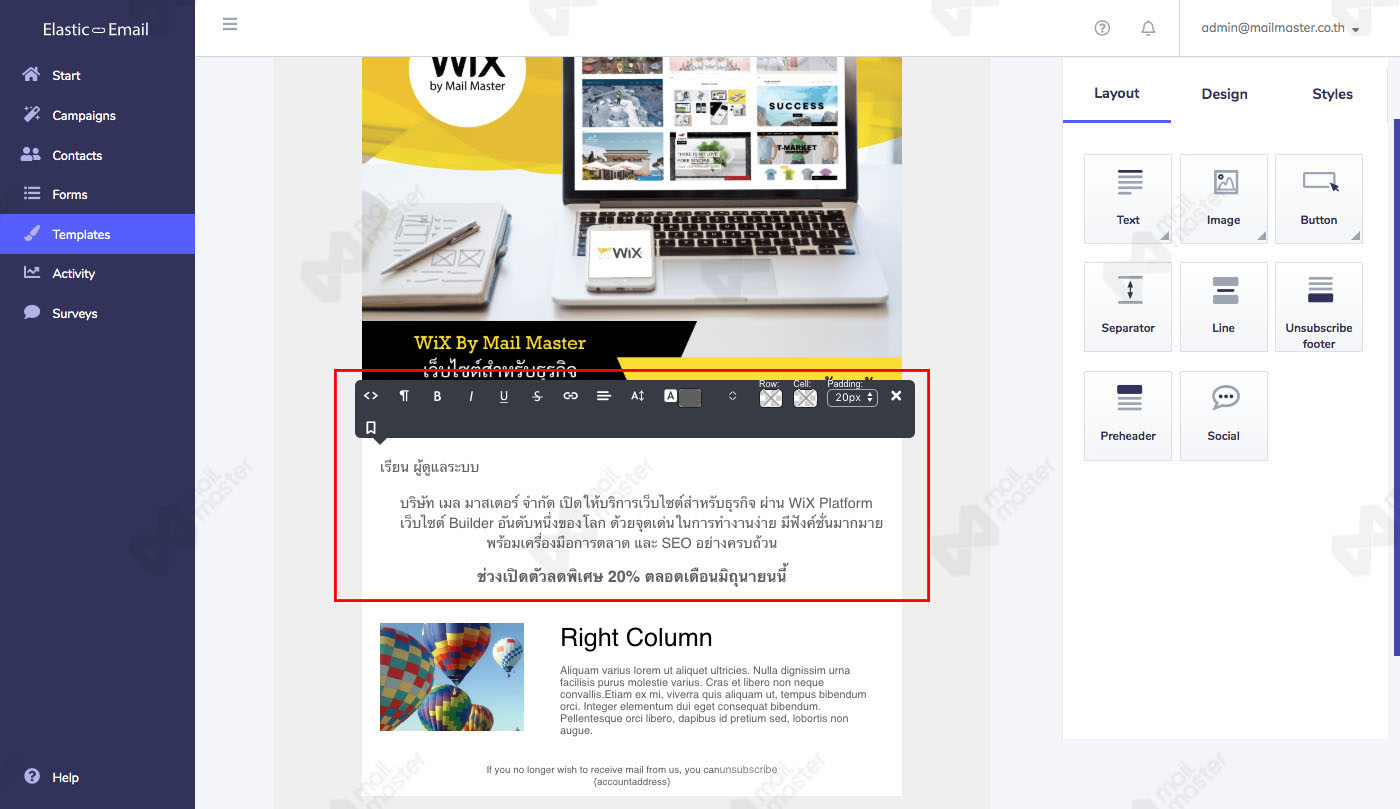
Task: Open the font size tool
Action: click(637, 396)
